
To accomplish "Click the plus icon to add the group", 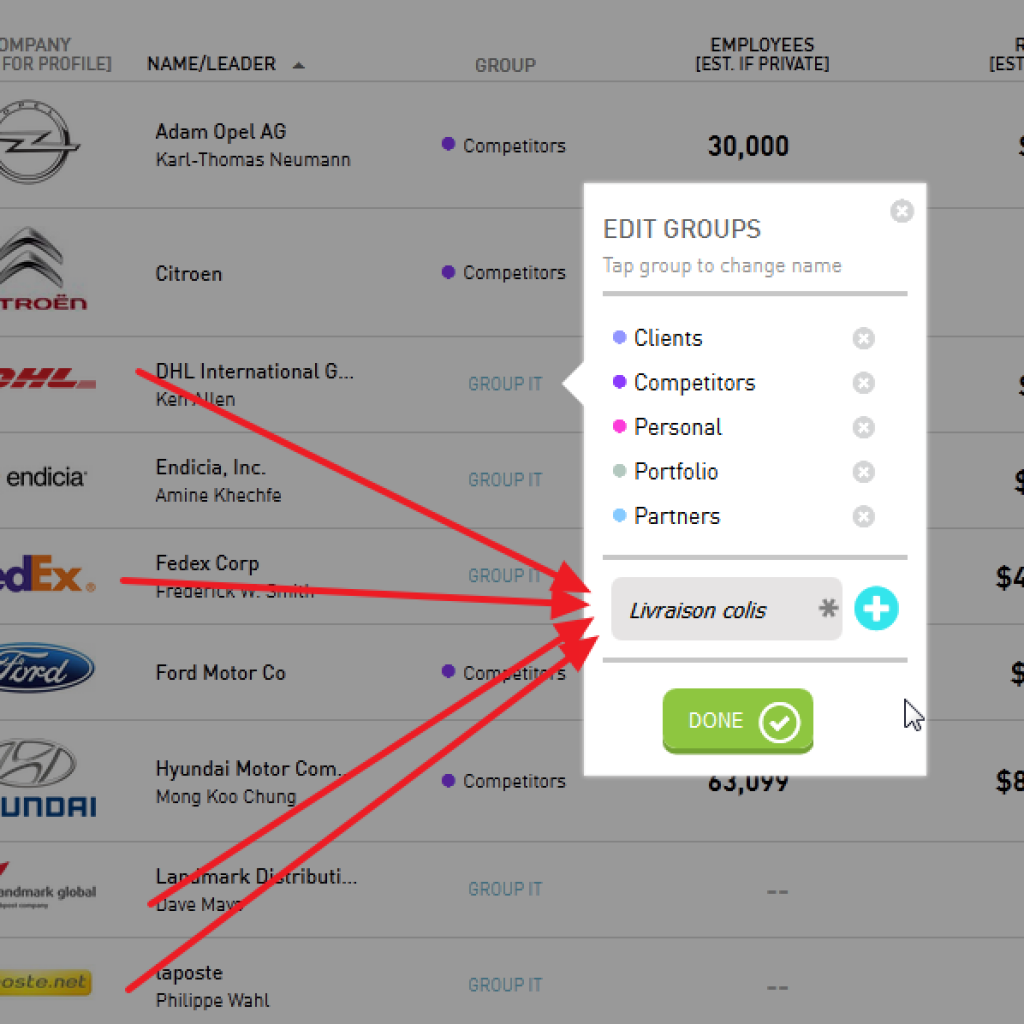I will [876, 609].
